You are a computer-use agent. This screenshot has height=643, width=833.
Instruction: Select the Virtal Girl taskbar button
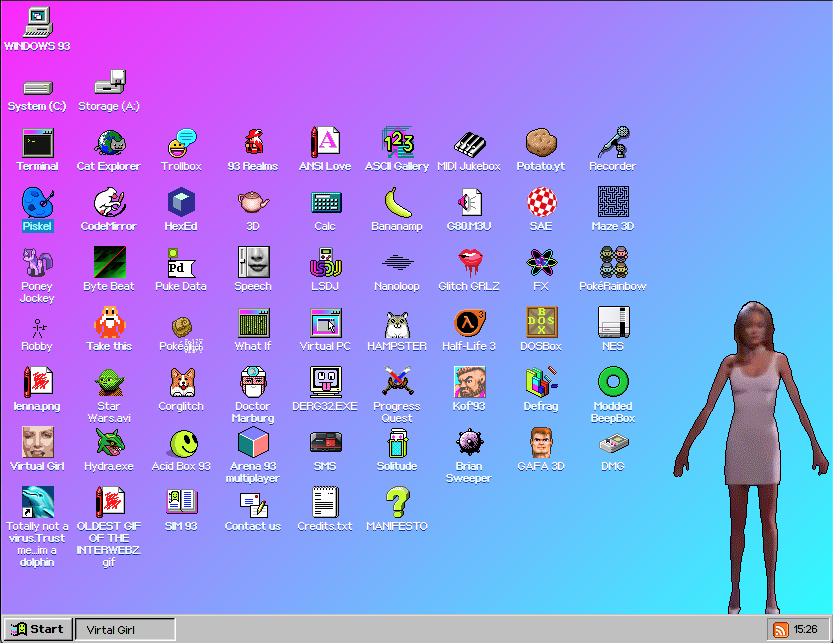coord(124,629)
